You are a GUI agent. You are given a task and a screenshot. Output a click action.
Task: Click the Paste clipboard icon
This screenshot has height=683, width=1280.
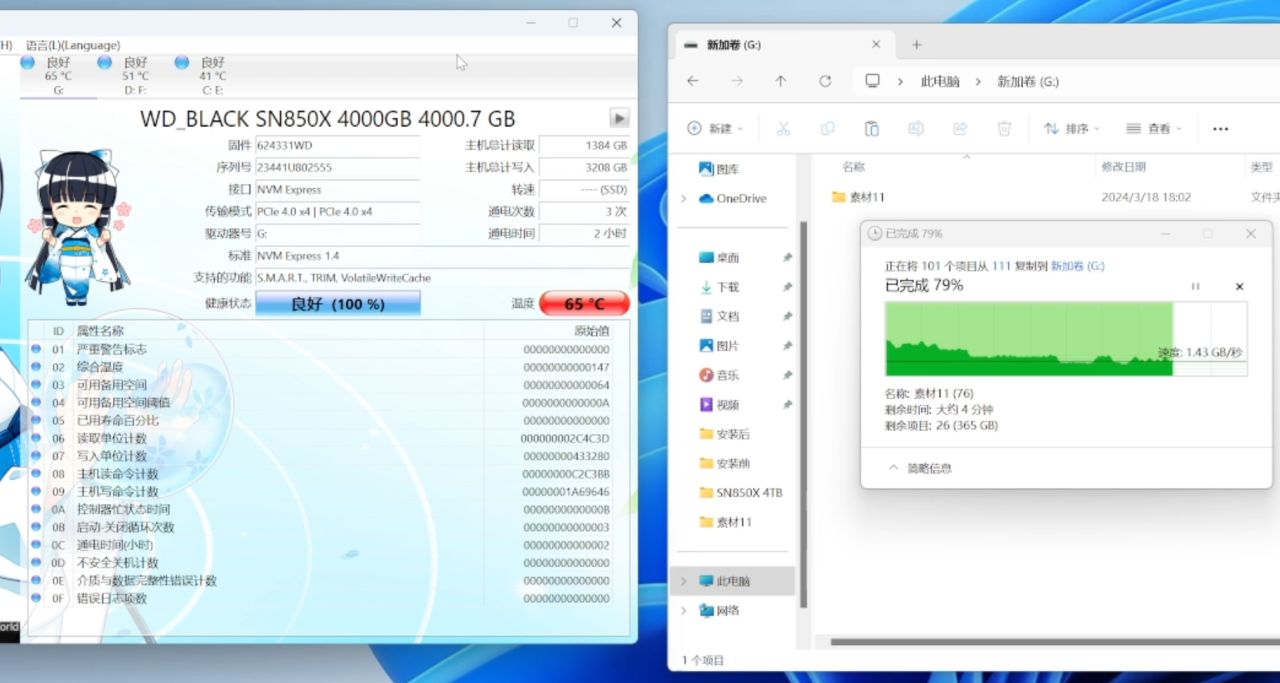coord(871,129)
